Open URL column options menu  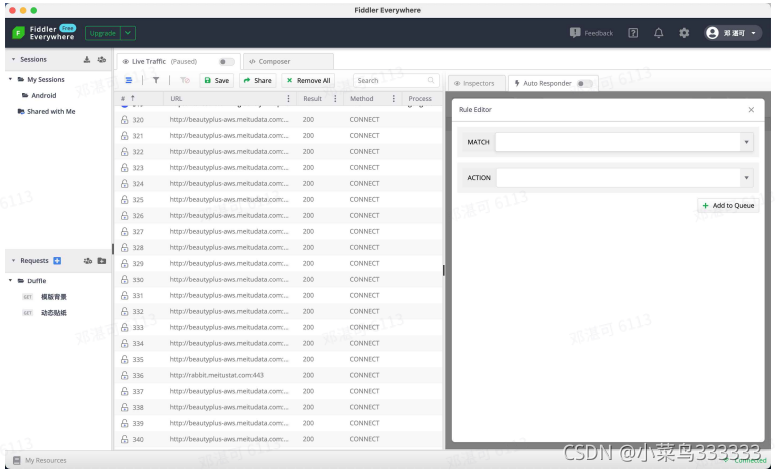[x=289, y=98]
